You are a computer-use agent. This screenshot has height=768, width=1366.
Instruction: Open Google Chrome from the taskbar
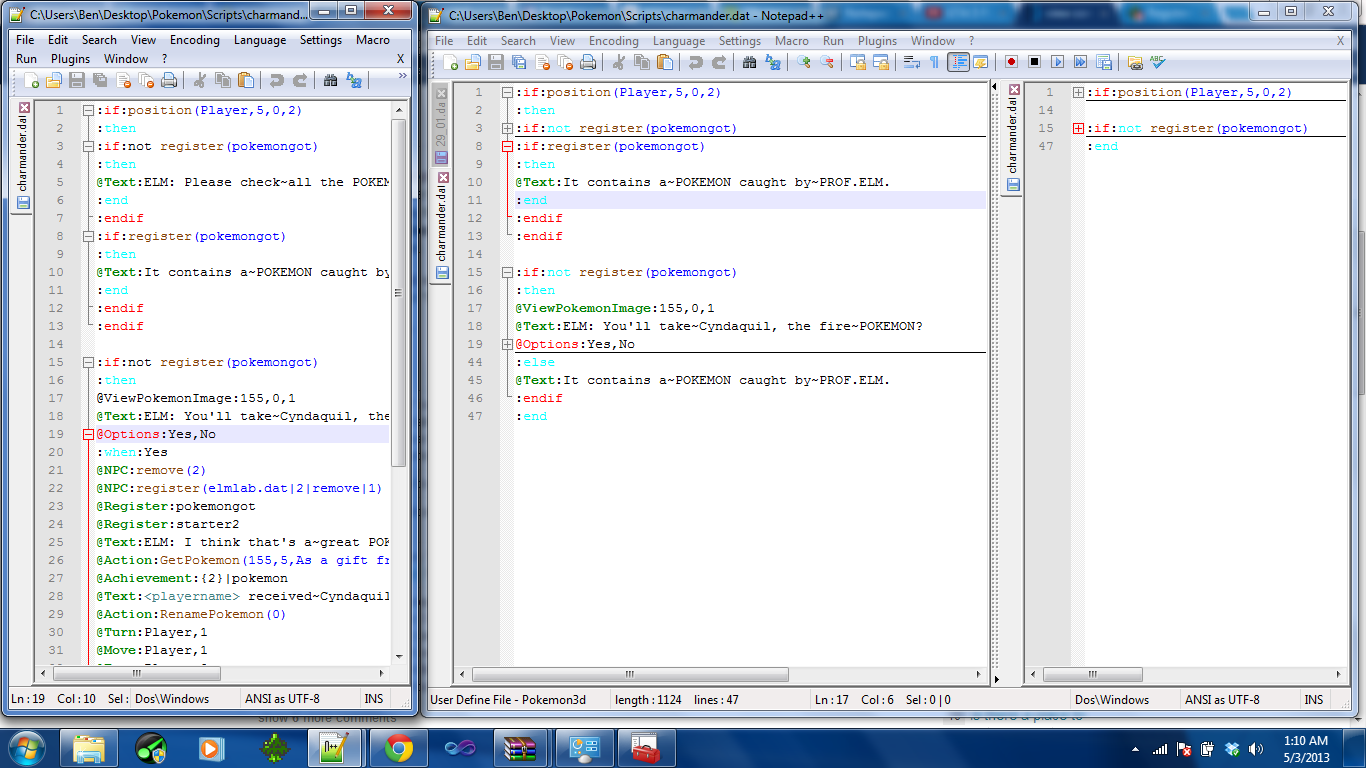click(x=398, y=747)
